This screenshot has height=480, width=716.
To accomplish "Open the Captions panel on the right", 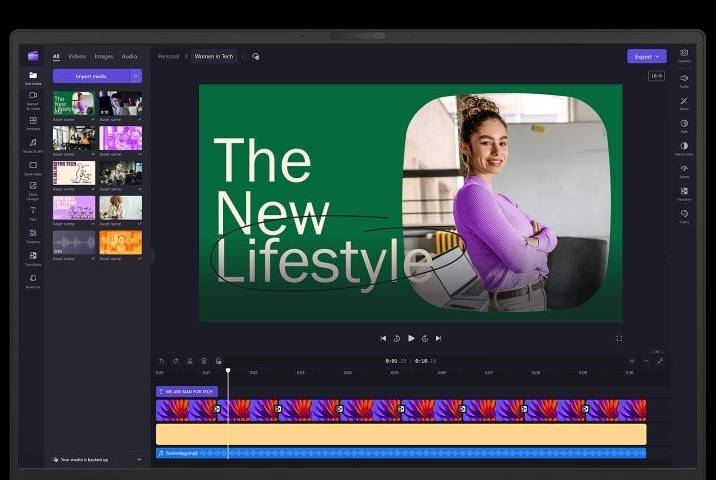I will click(684, 55).
